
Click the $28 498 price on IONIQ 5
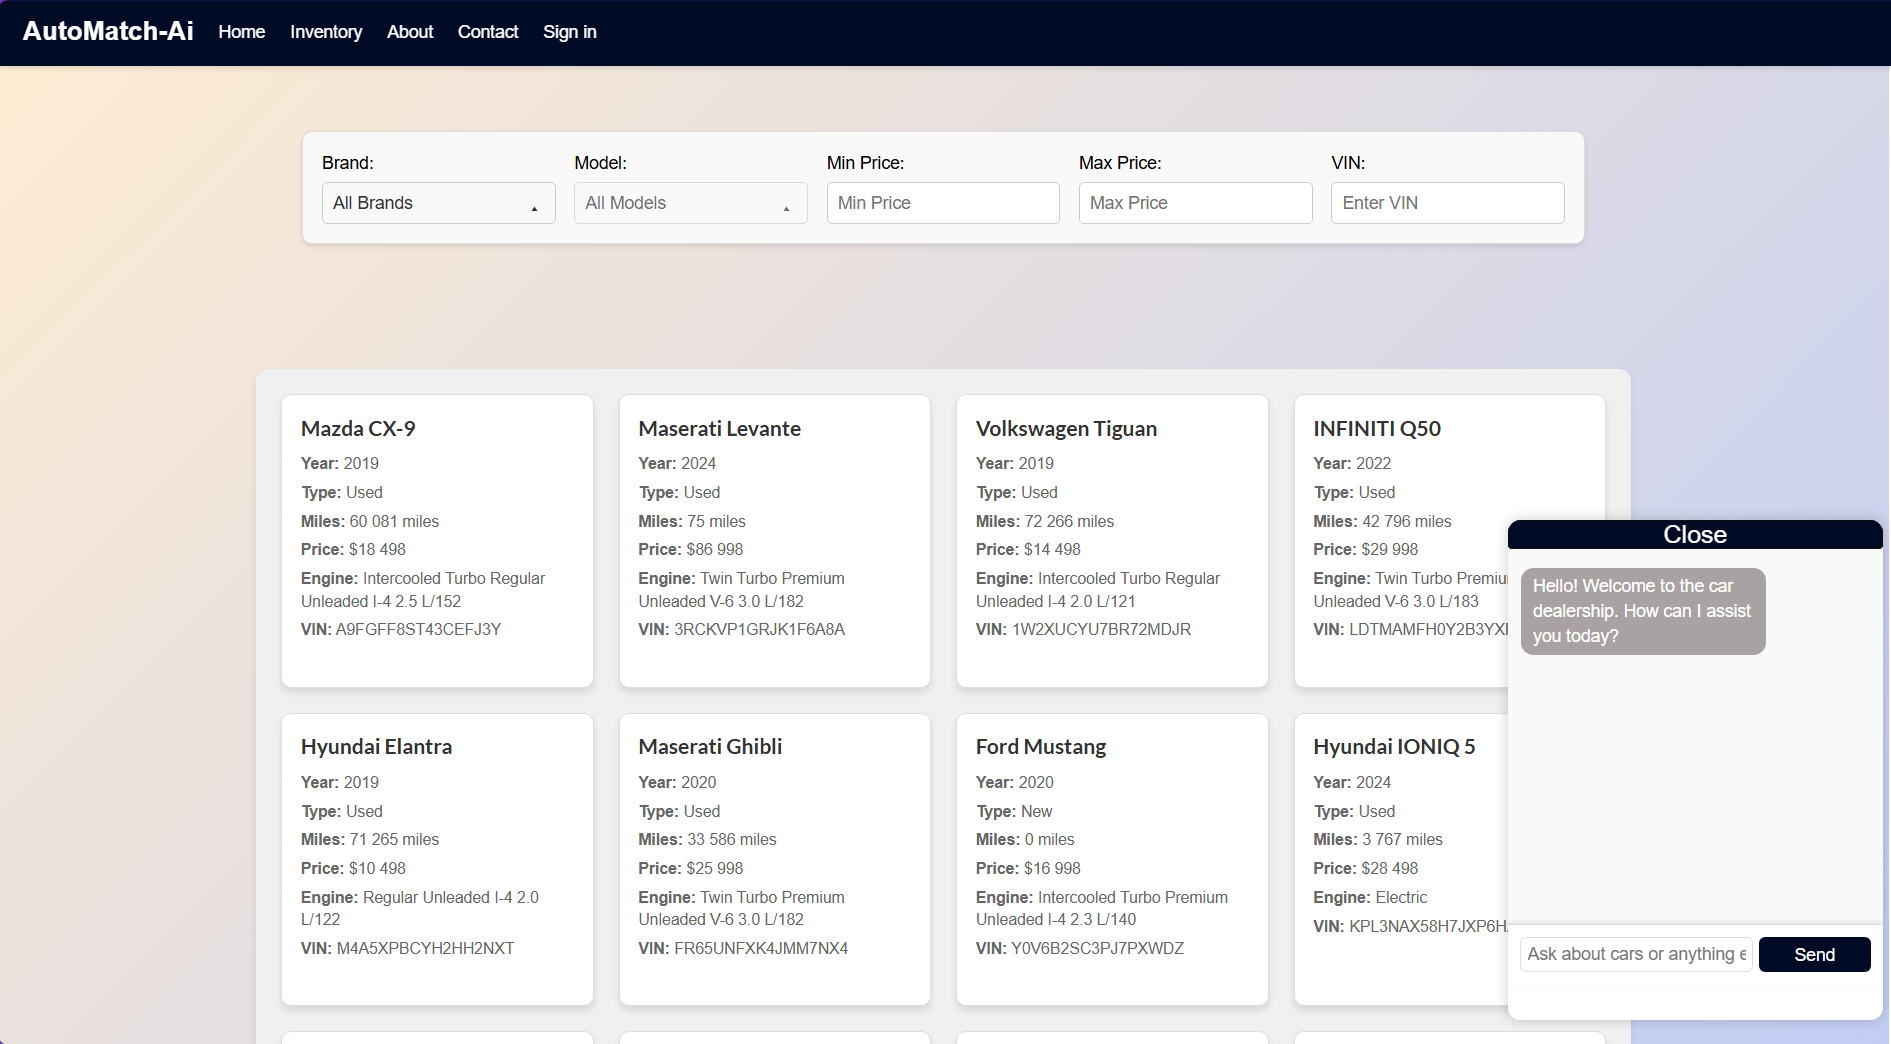click(x=1390, y=869)
